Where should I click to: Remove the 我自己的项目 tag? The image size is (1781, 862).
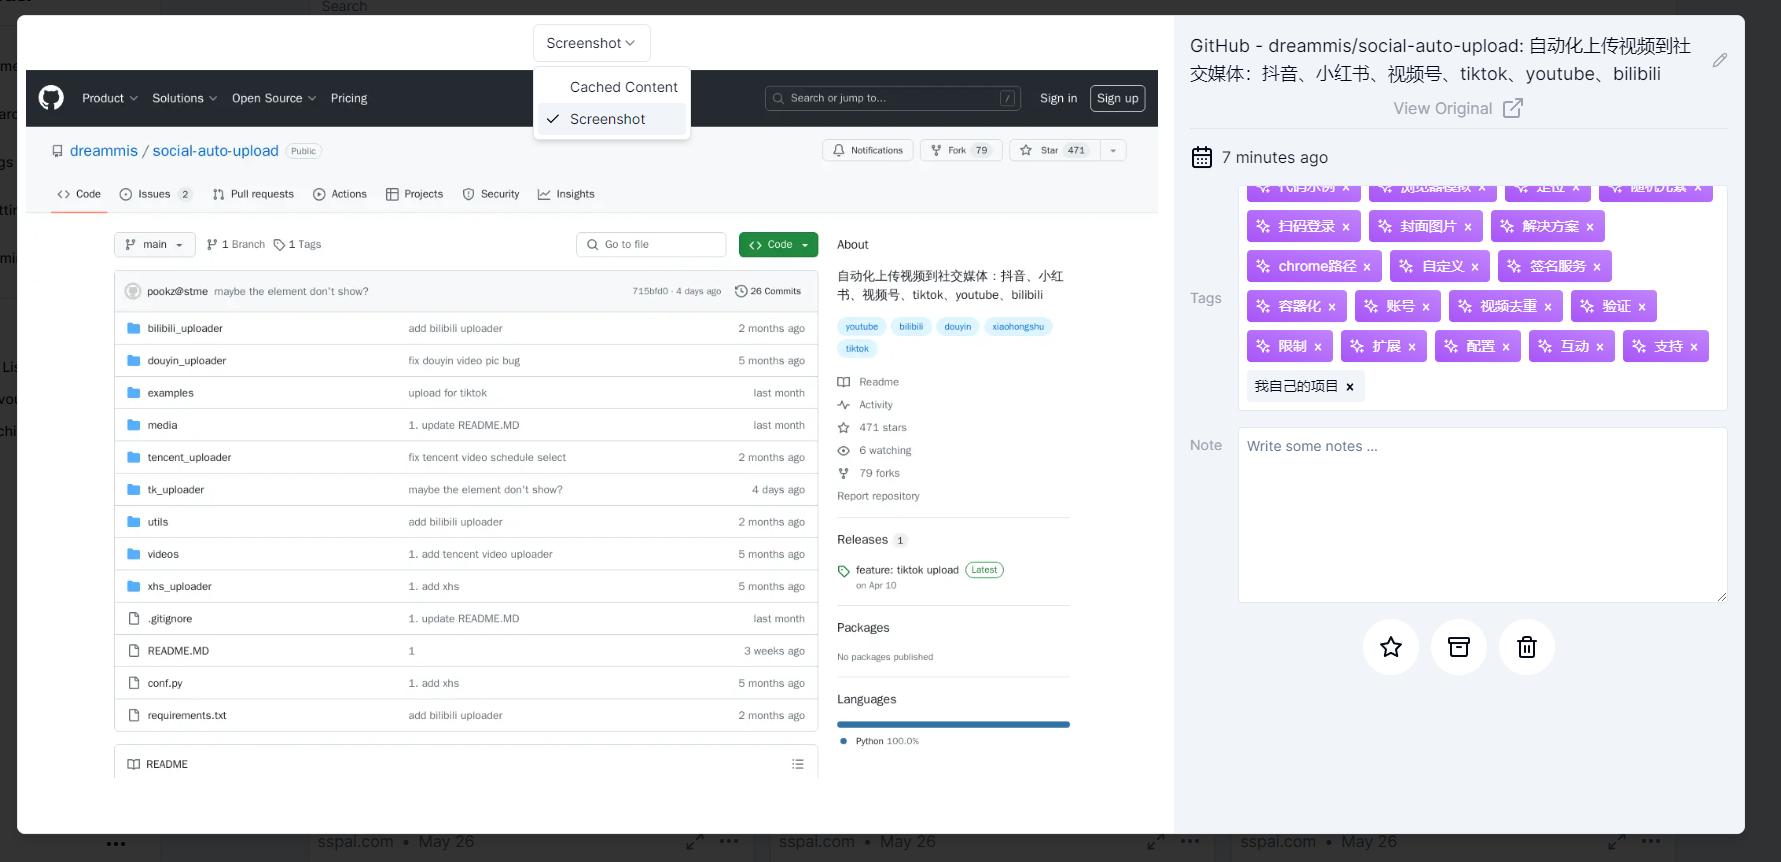[x=1349, y=387]
